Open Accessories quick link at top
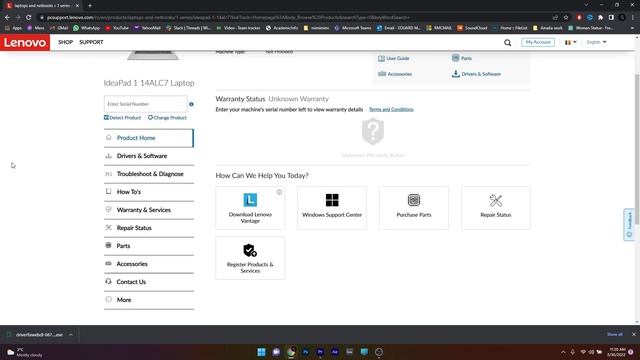 coord(395,74)
